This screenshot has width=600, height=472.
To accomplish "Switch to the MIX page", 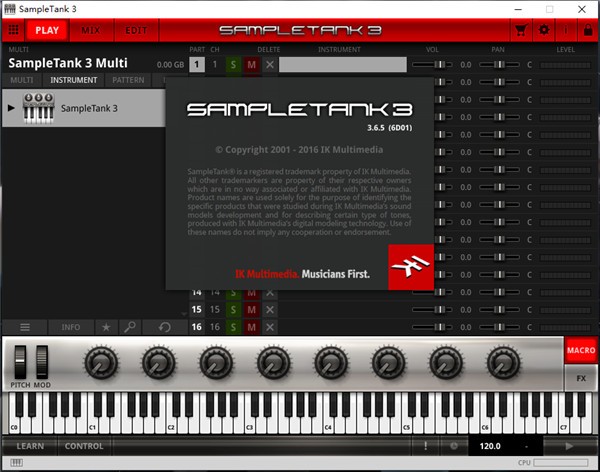I will (x=91, y=30).
